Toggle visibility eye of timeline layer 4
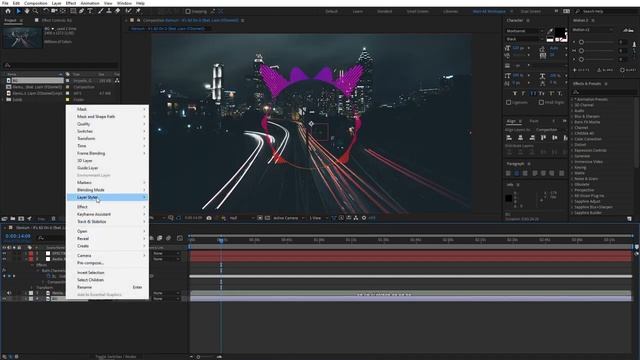This screenshot has width=640, height=360. (4, 299)
